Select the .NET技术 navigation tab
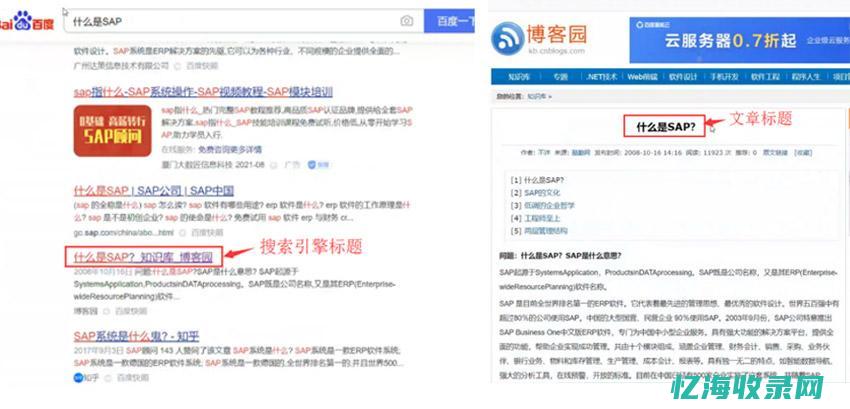The width and height of the screenshot is (850, 409). (x=602, y=77)
